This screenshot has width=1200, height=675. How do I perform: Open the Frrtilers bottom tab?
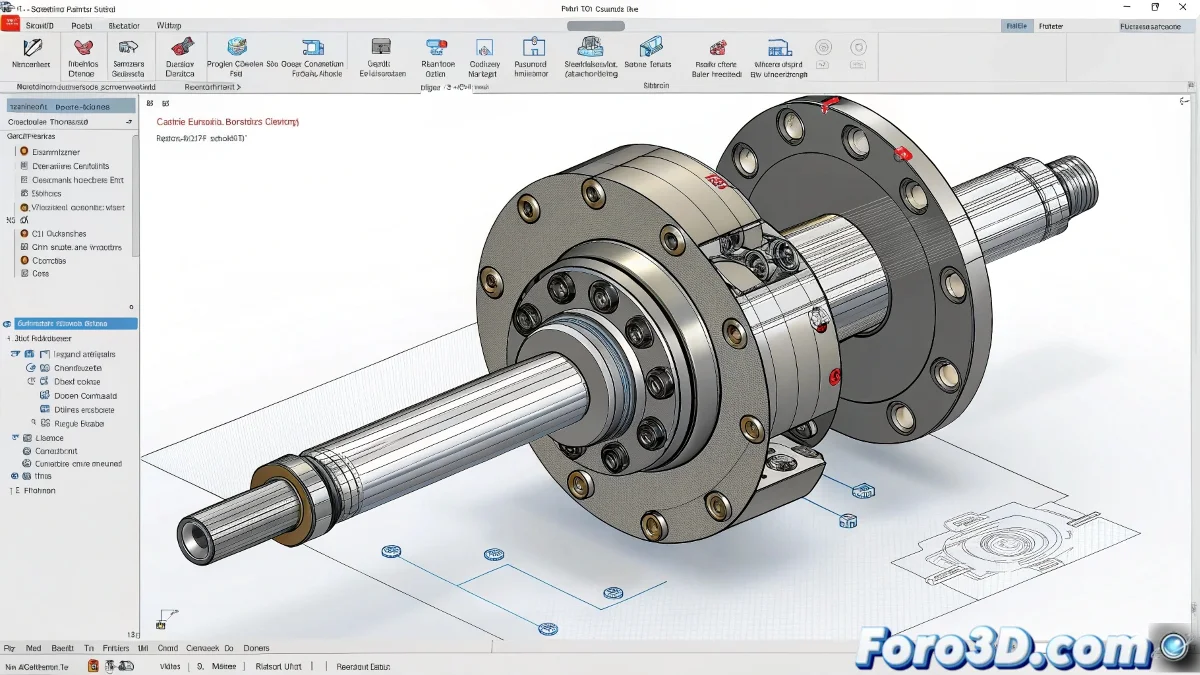click(x=116, y=648)
